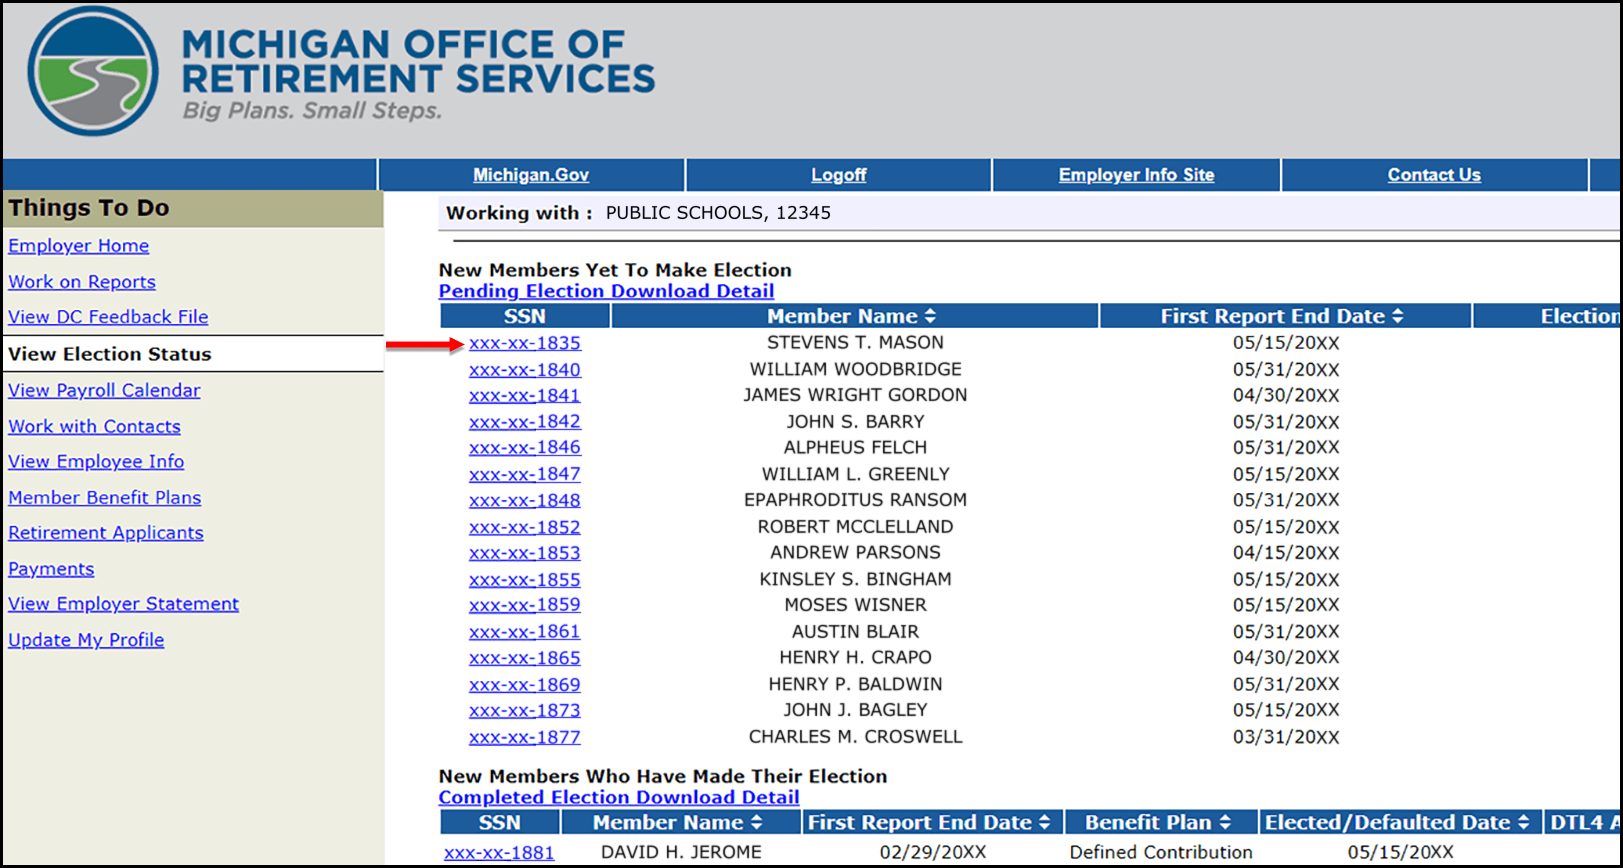Go to Retirement Applicants page
This screenshot has width=1623, height=868.
tap(106, 533)
